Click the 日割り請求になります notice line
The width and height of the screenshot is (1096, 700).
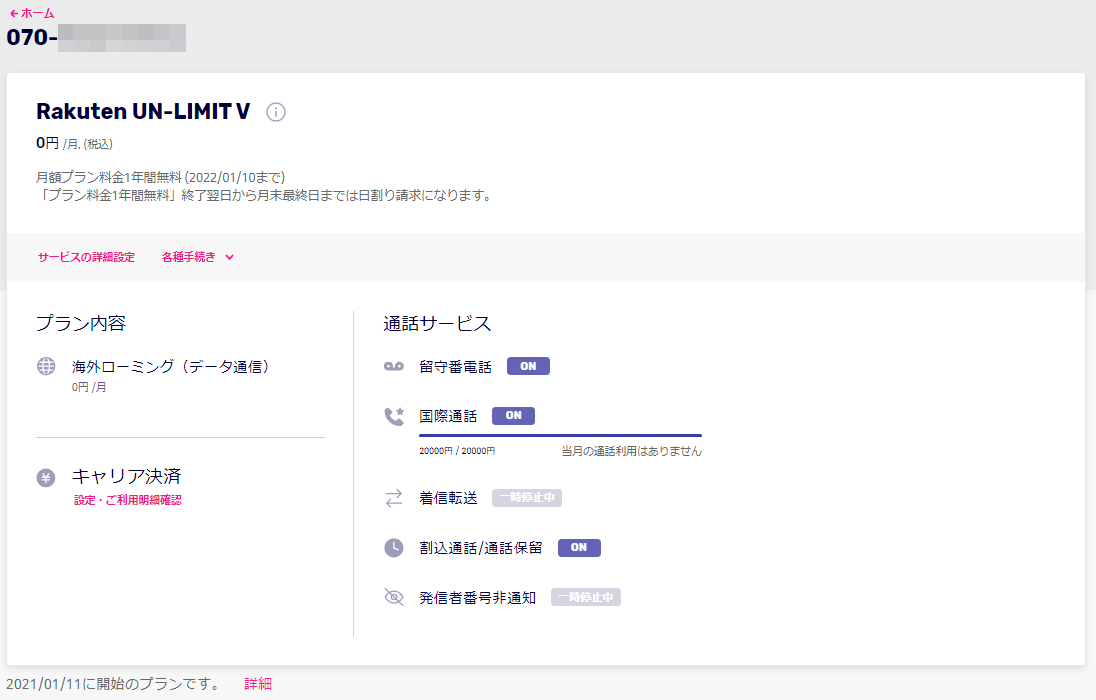point(266,196)
